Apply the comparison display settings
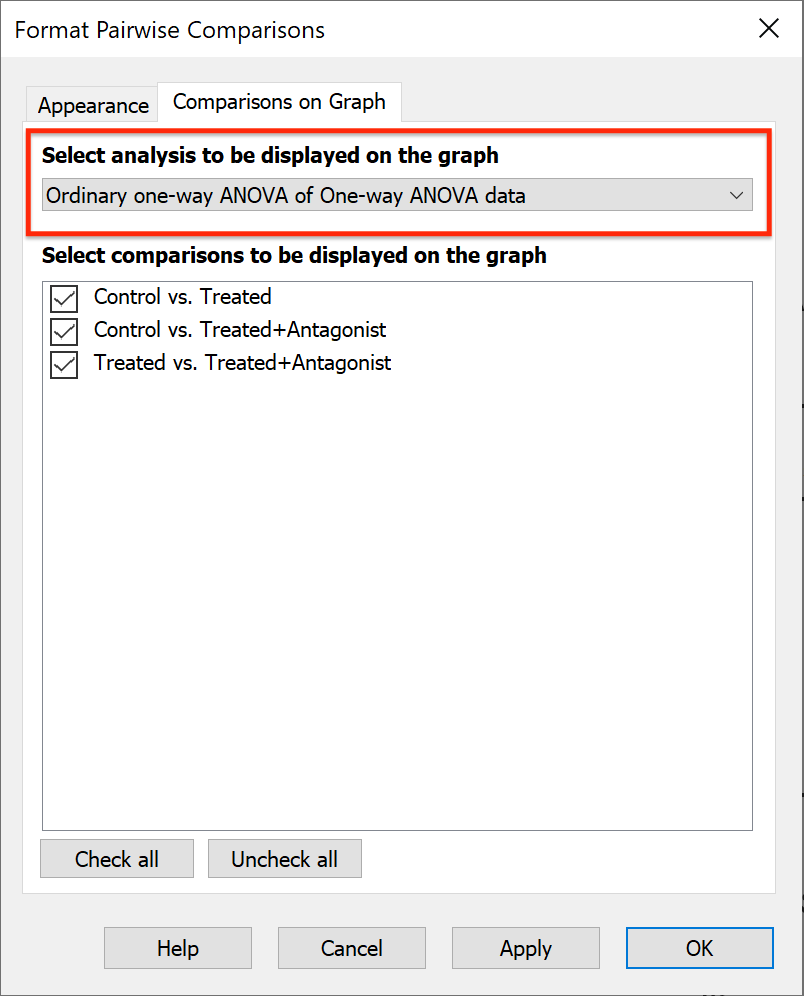This screenshot has height=996, width=804. tap(525, 948)
